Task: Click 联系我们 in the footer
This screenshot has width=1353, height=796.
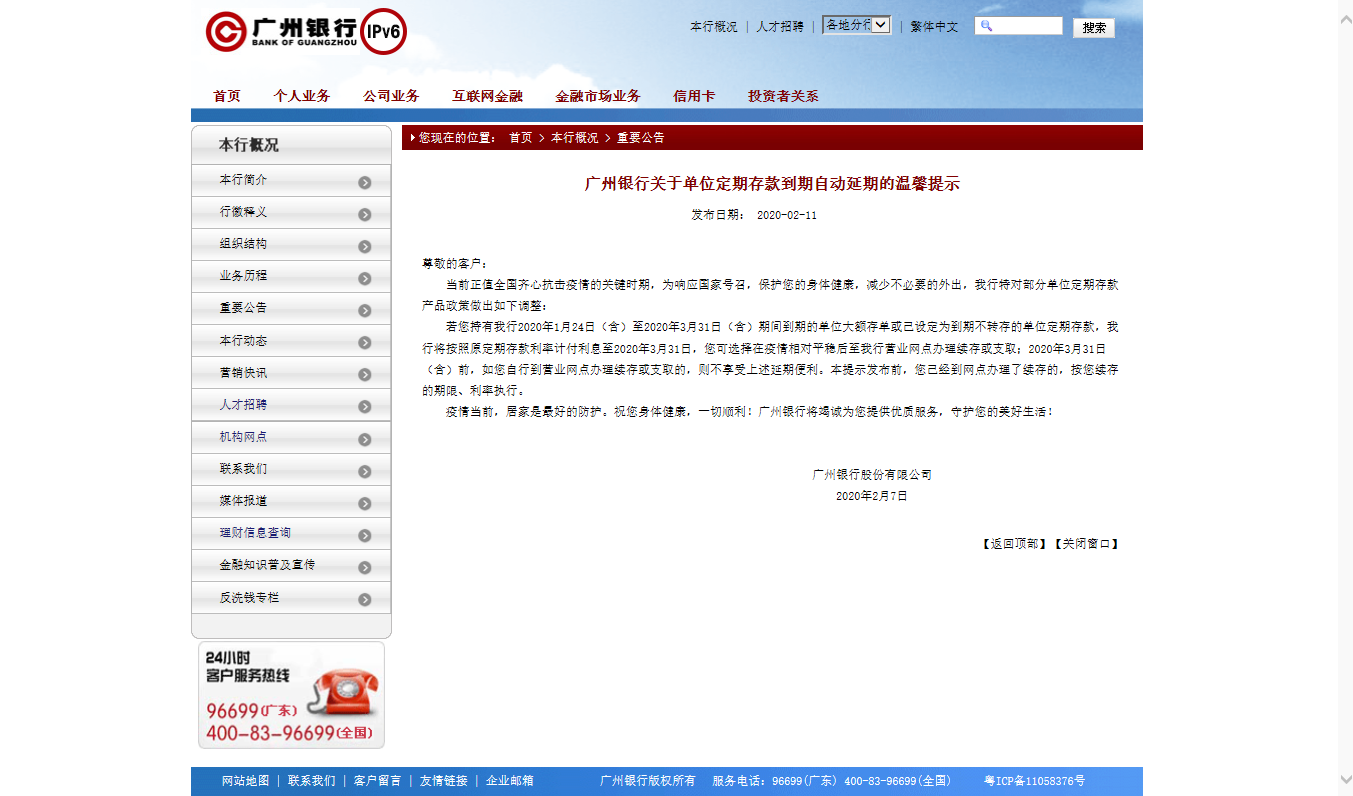Action: pos(312,781)
